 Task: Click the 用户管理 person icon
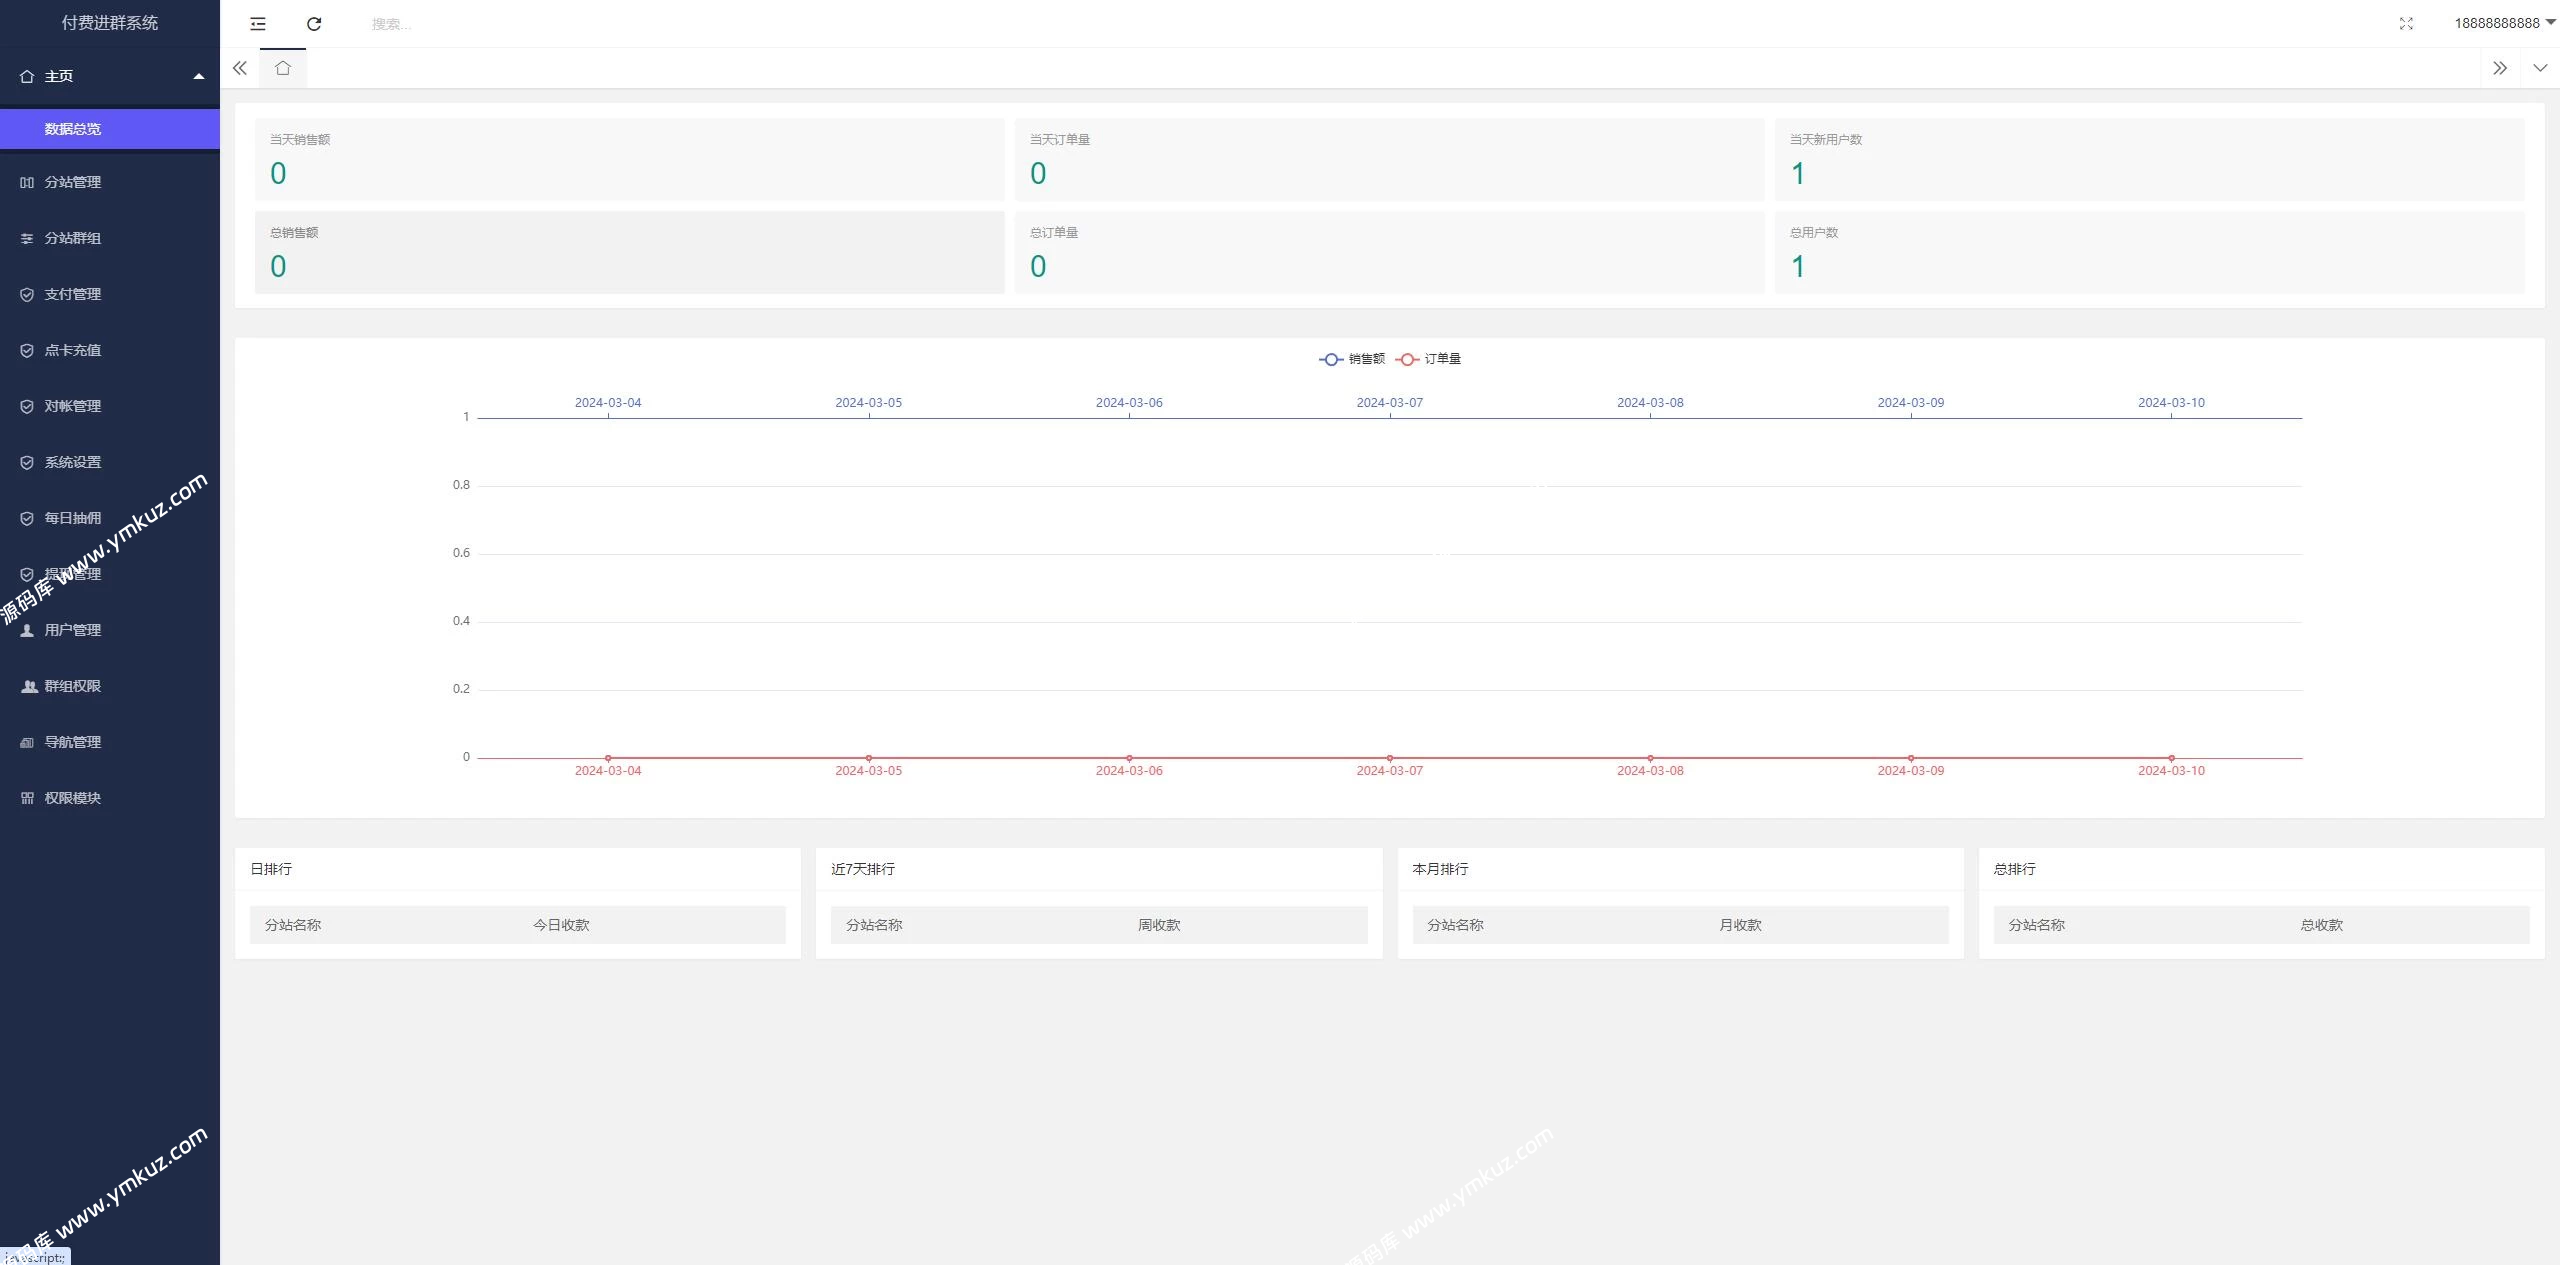pos(27,630)
